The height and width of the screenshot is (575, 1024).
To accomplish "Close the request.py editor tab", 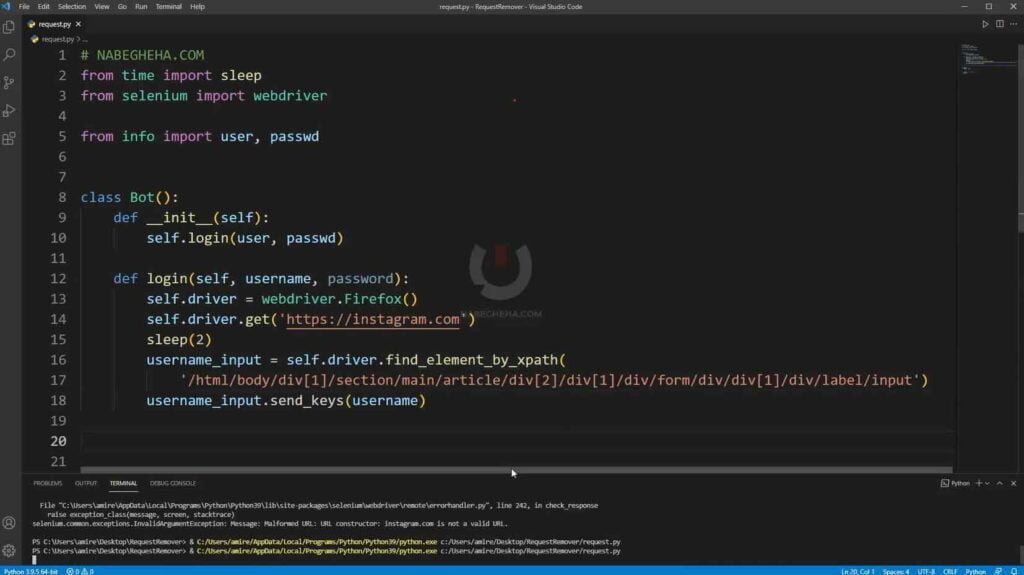I will coord(78,24).
